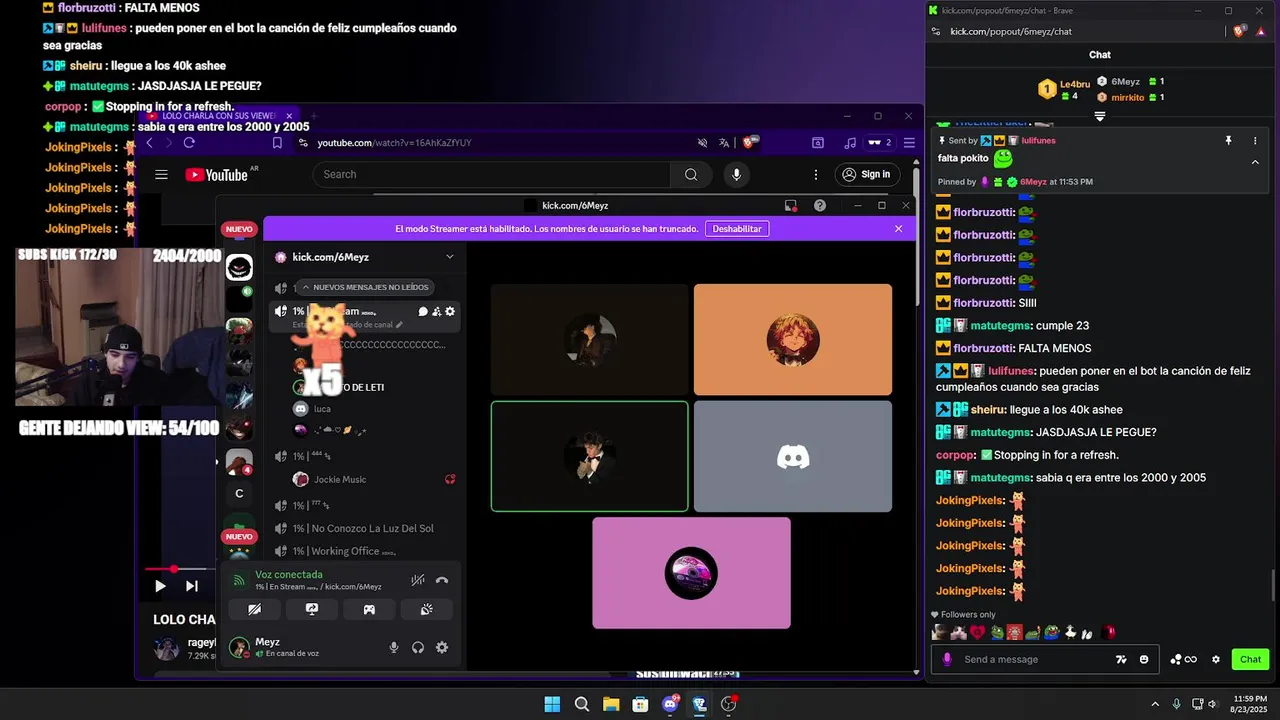Open the chat of the Stream voice channel
This screenshot has width=1280, height=720.
click(x=423, y=311)
